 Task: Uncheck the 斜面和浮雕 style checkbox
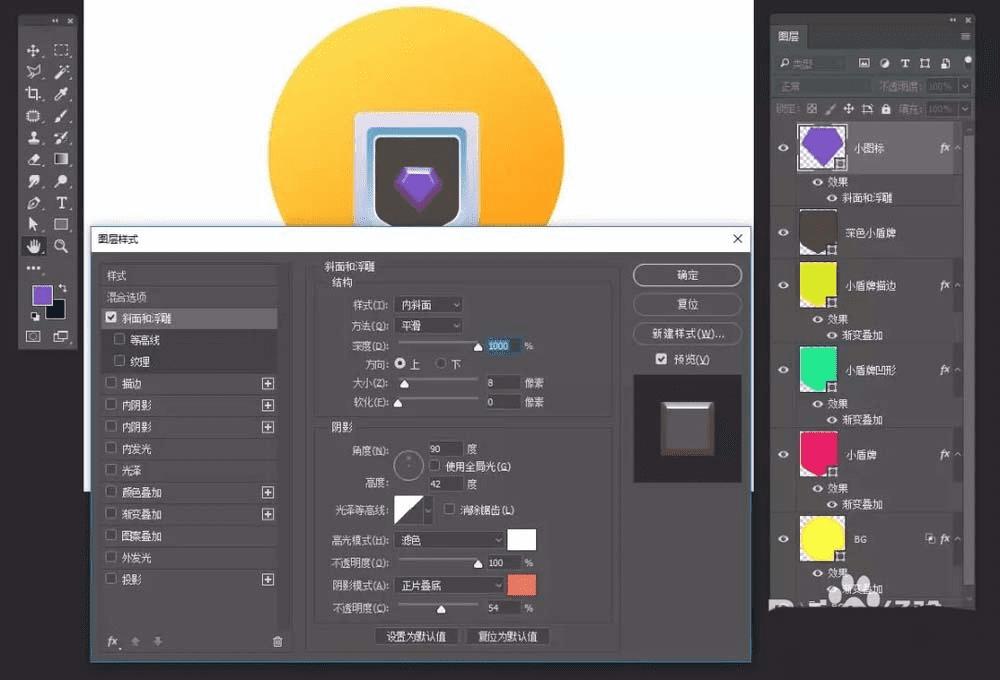(x=111, y=317)
